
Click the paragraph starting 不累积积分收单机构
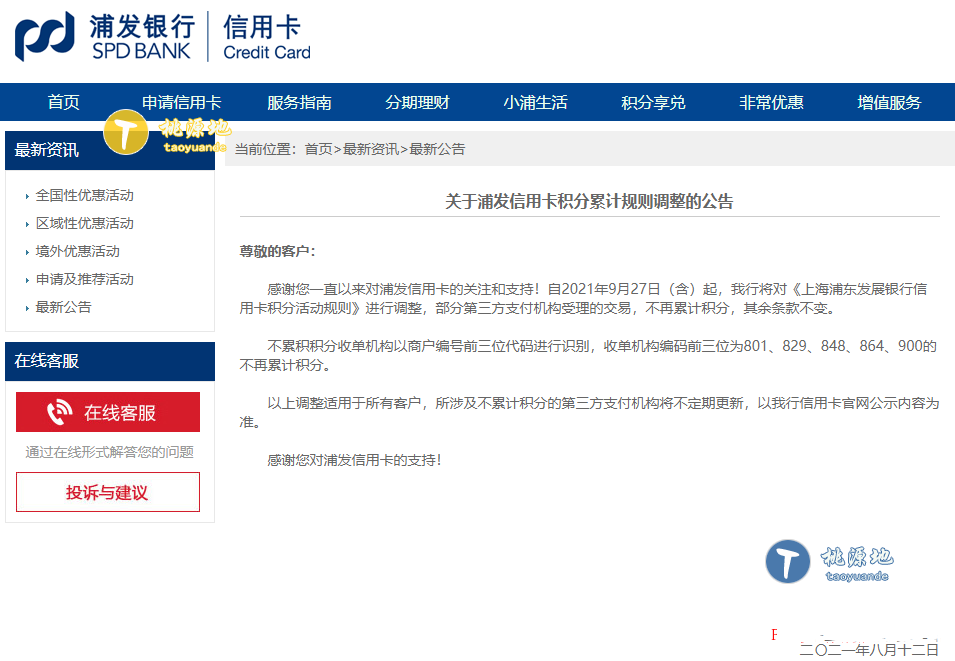(x=589, y=356)
